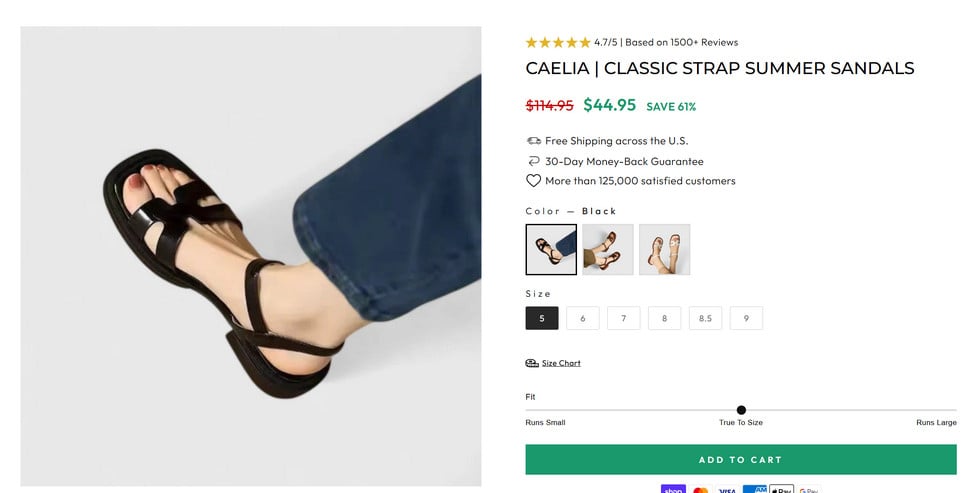Click the main sandal product image

pos(251,256)
